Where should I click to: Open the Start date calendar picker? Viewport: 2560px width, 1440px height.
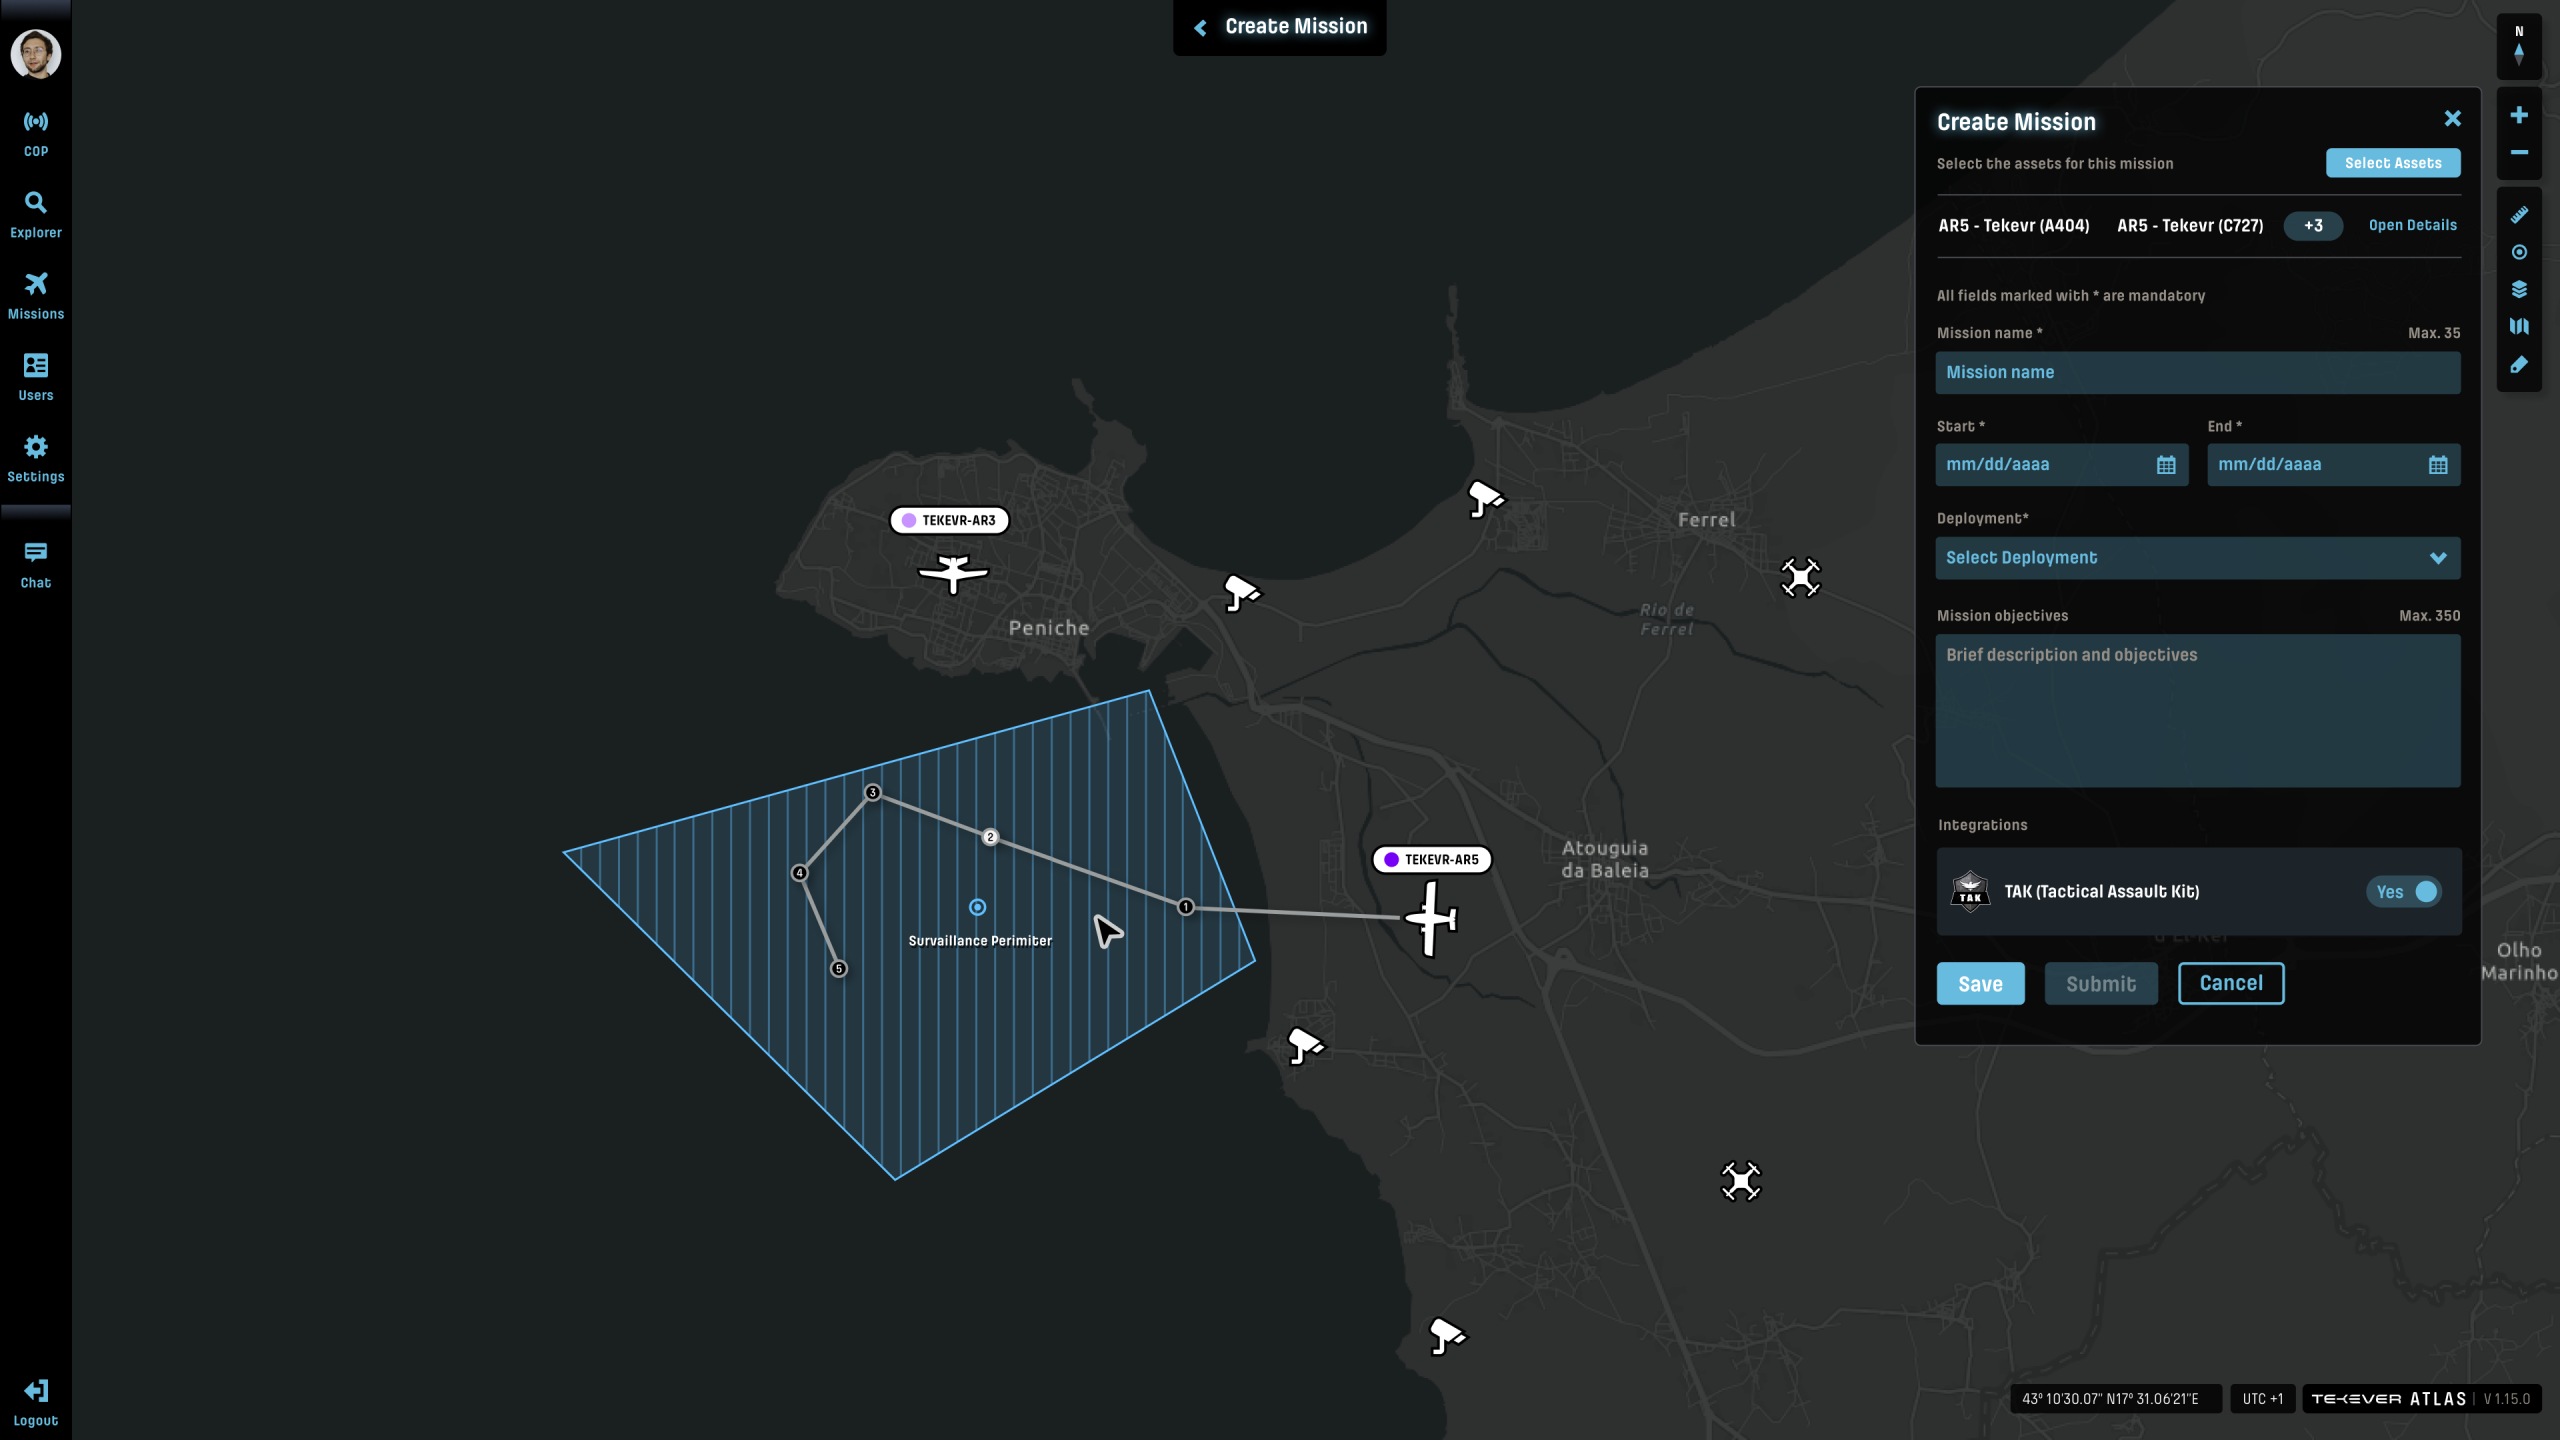click(2166, 465)
